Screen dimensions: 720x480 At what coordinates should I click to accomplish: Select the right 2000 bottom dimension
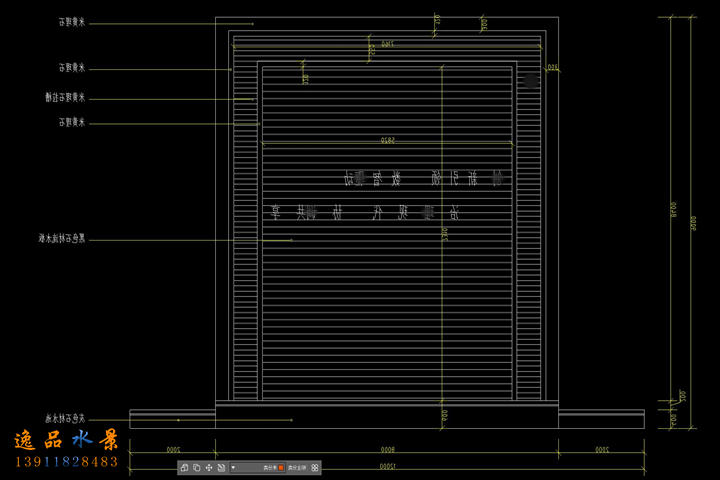pos(601,450)
